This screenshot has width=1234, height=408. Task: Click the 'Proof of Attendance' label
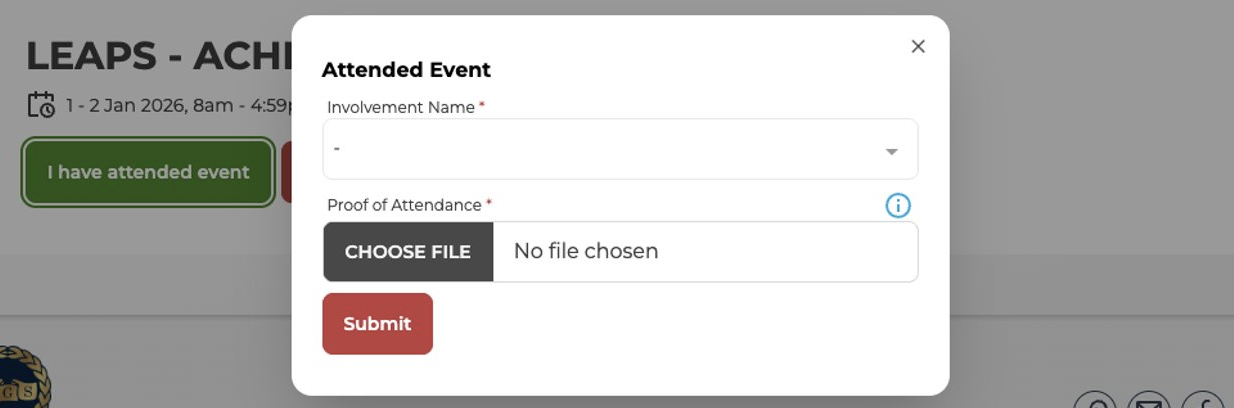click(404, 205)
